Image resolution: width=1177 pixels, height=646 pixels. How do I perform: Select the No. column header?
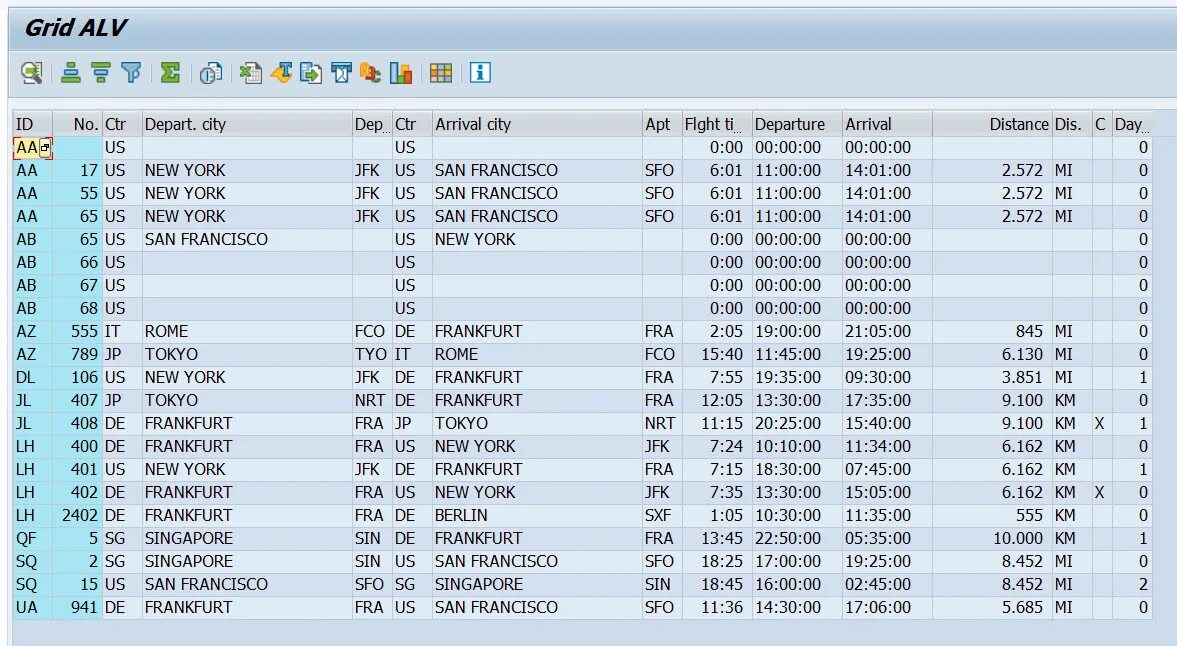[78, 125]
